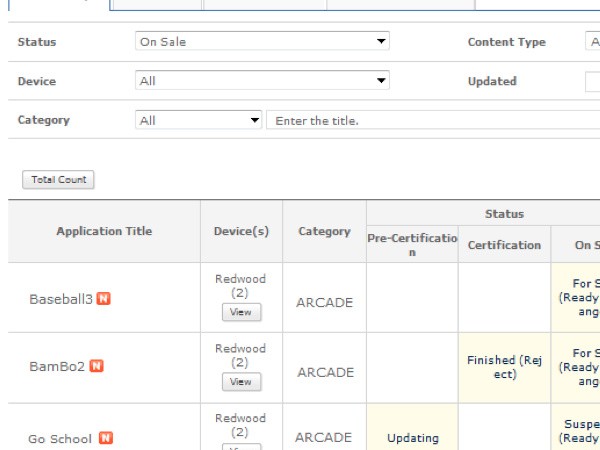Open the Category filter dropdown
Image resolution: width=600 pixels, height=450 pixels.
pos(198,120)
